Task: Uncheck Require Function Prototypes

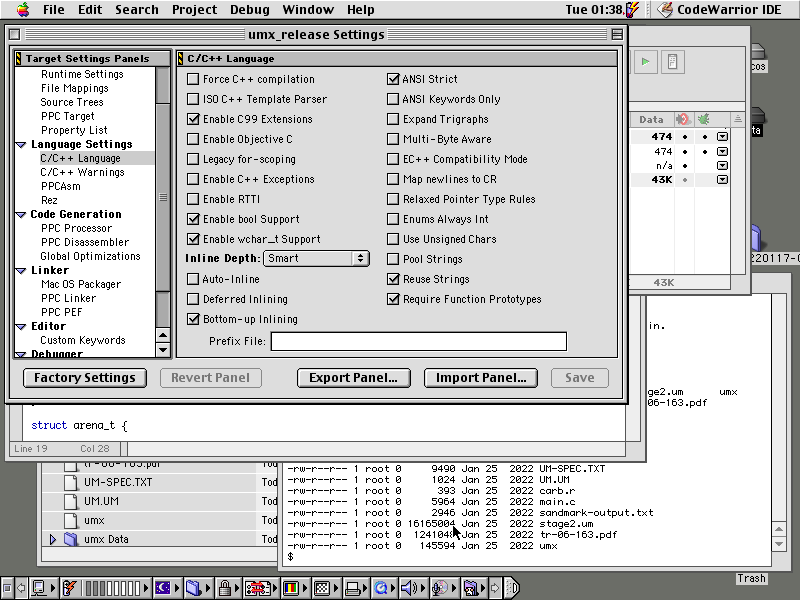Action: click(x=393, y=299)
